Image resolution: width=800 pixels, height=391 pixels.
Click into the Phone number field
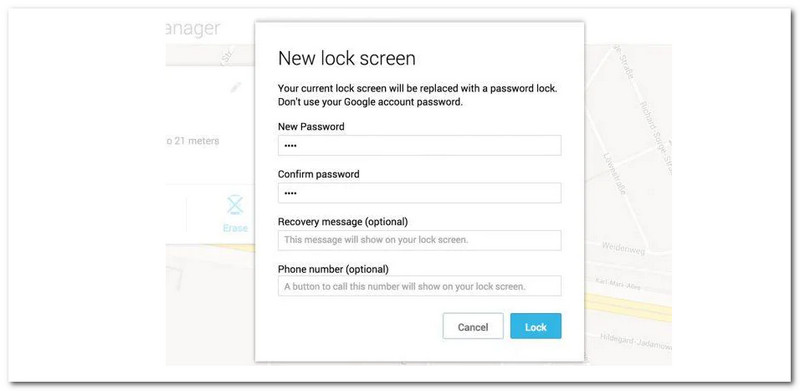pyautogui.click(x=419, y=286)
